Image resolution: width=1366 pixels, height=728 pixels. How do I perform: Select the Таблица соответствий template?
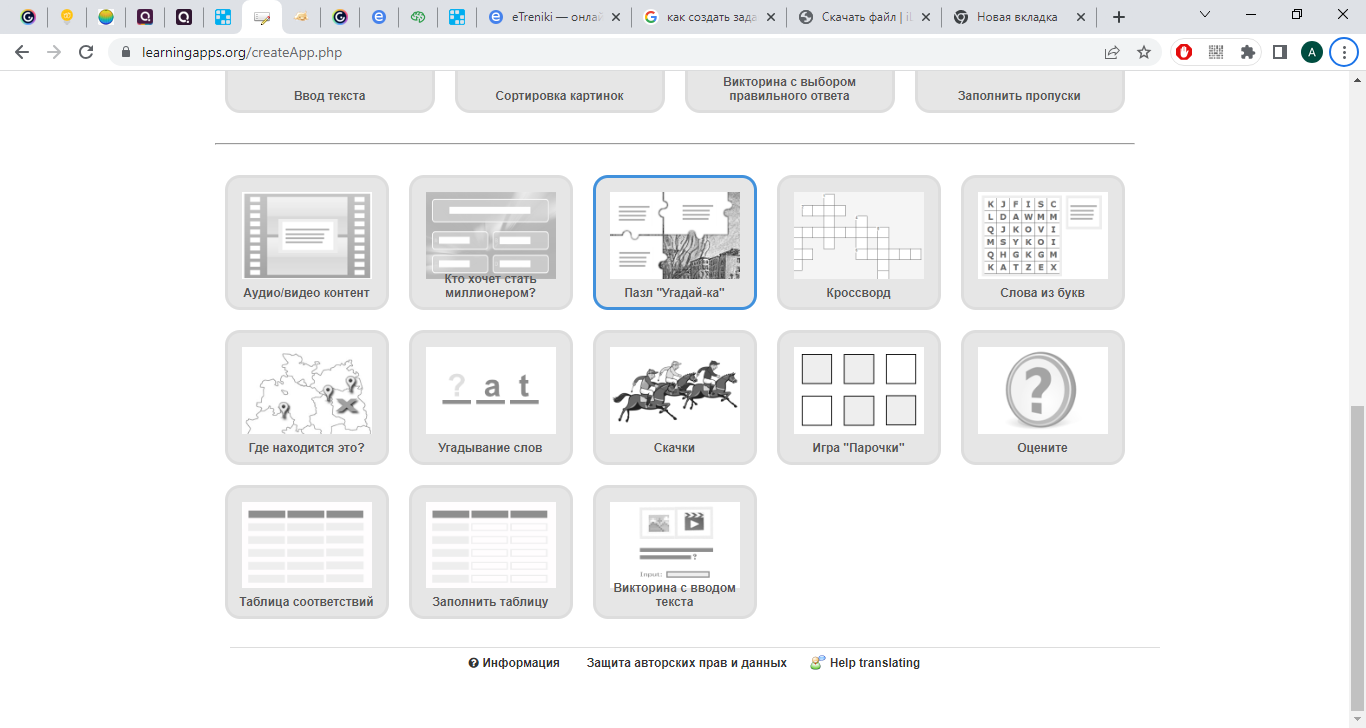(306, 552)
